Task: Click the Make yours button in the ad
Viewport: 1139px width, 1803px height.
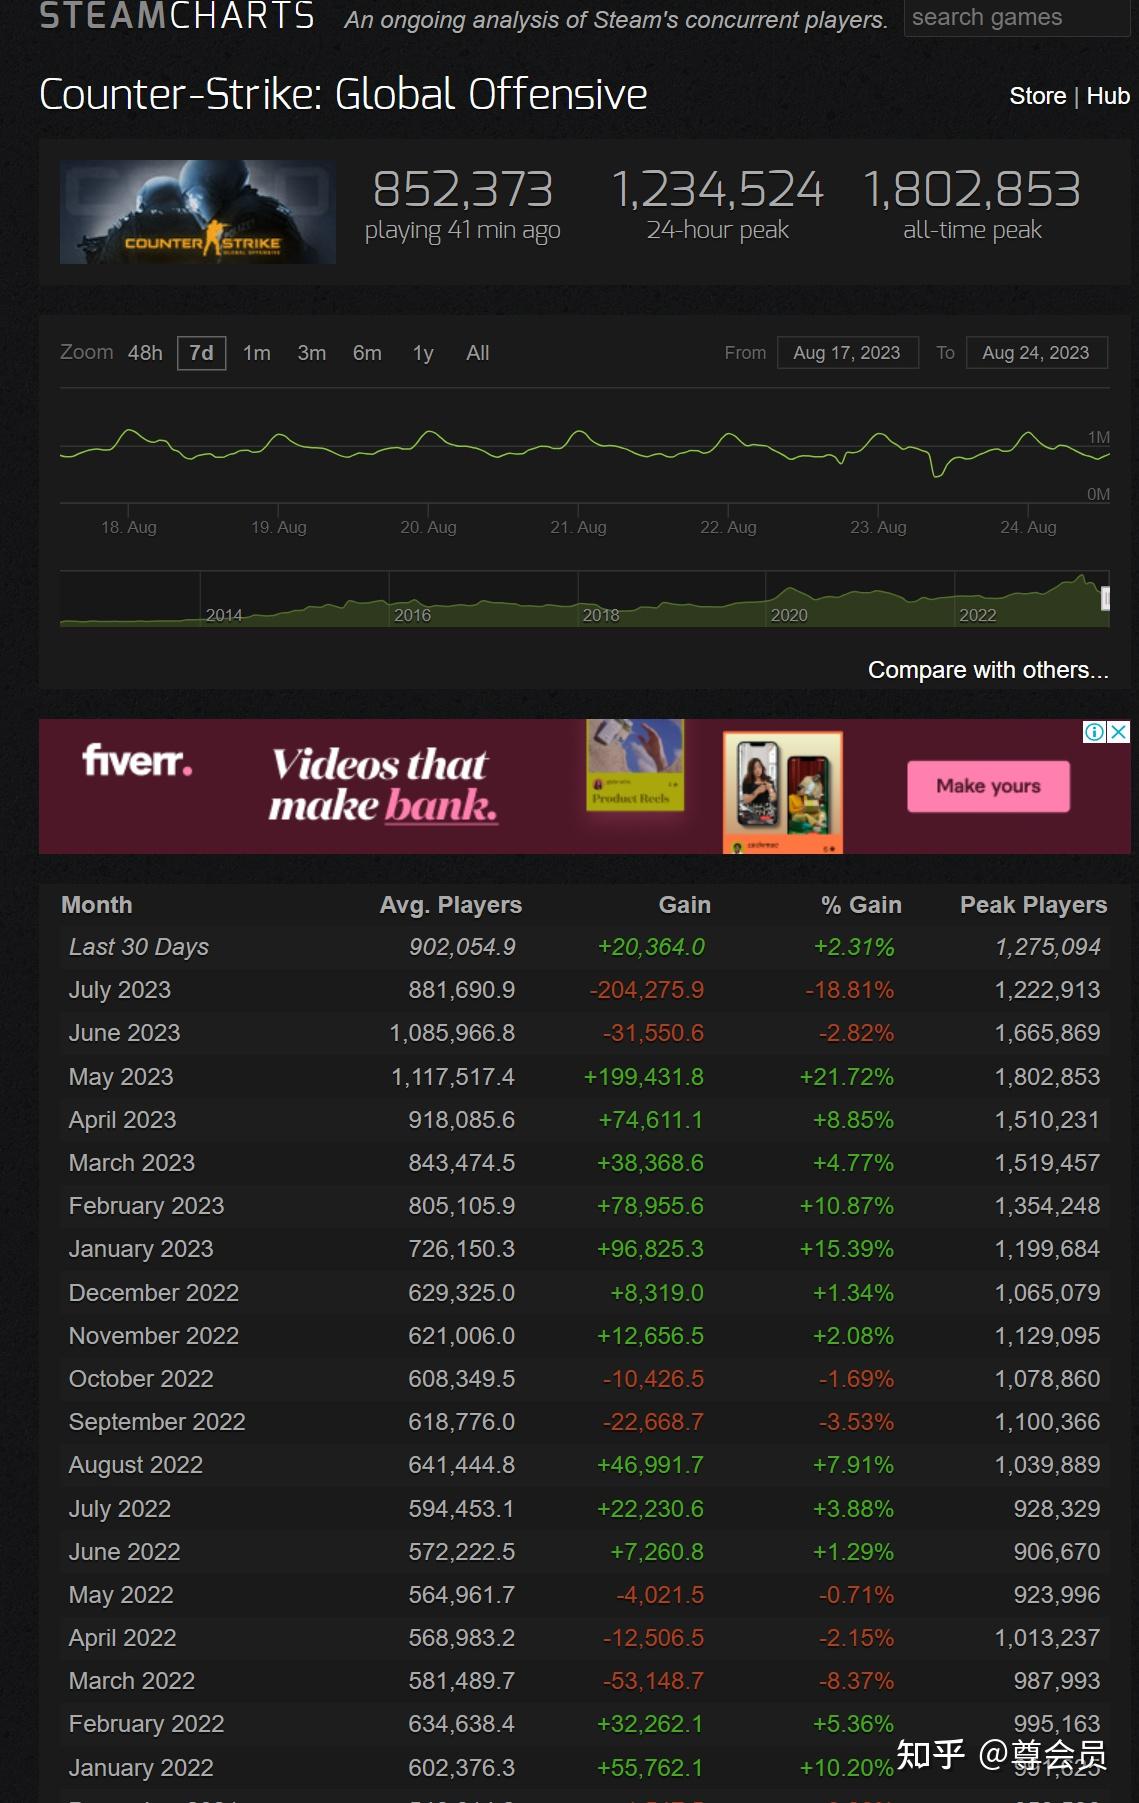Action: 988,786
